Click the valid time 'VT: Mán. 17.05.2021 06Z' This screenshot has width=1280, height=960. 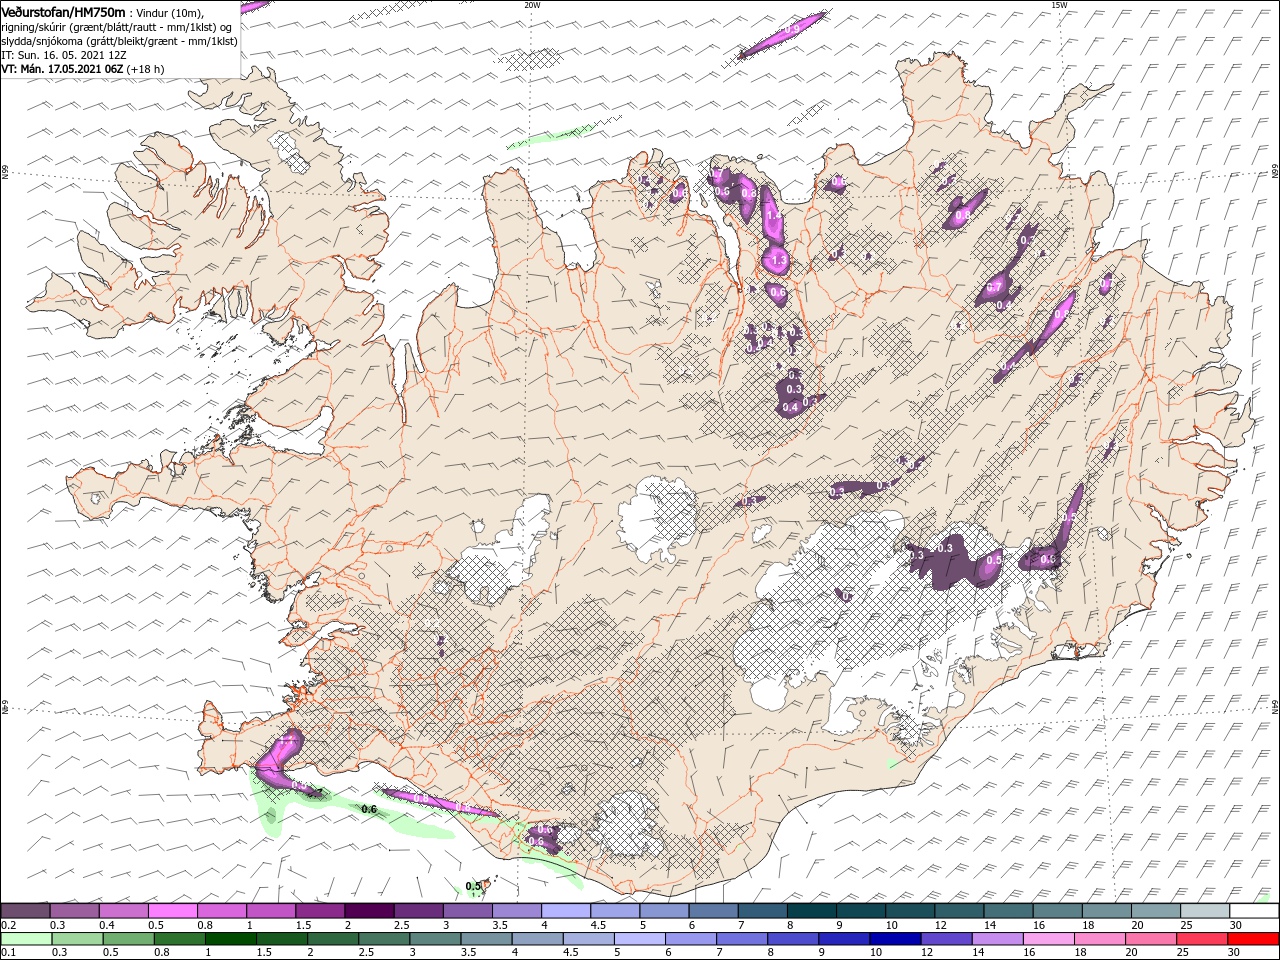(62, 69)
